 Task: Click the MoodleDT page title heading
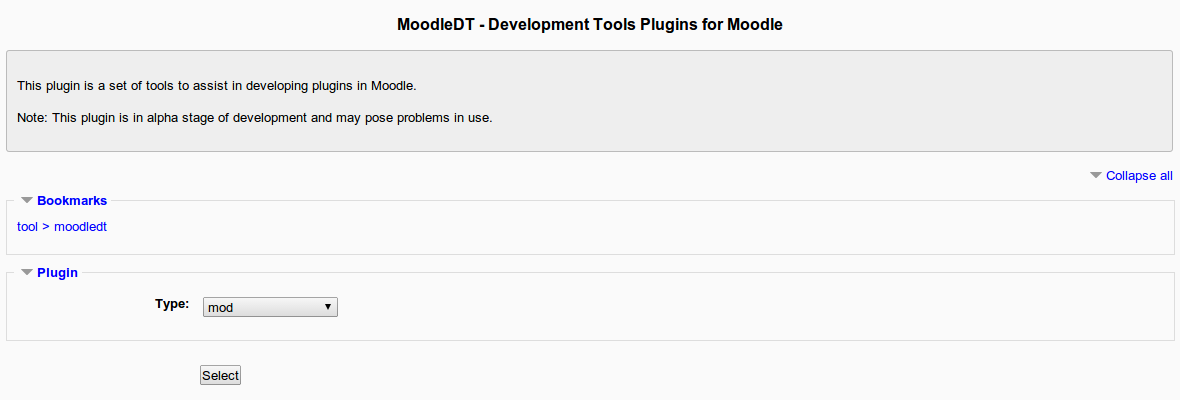pyautogui.click(x=590, y=25)
